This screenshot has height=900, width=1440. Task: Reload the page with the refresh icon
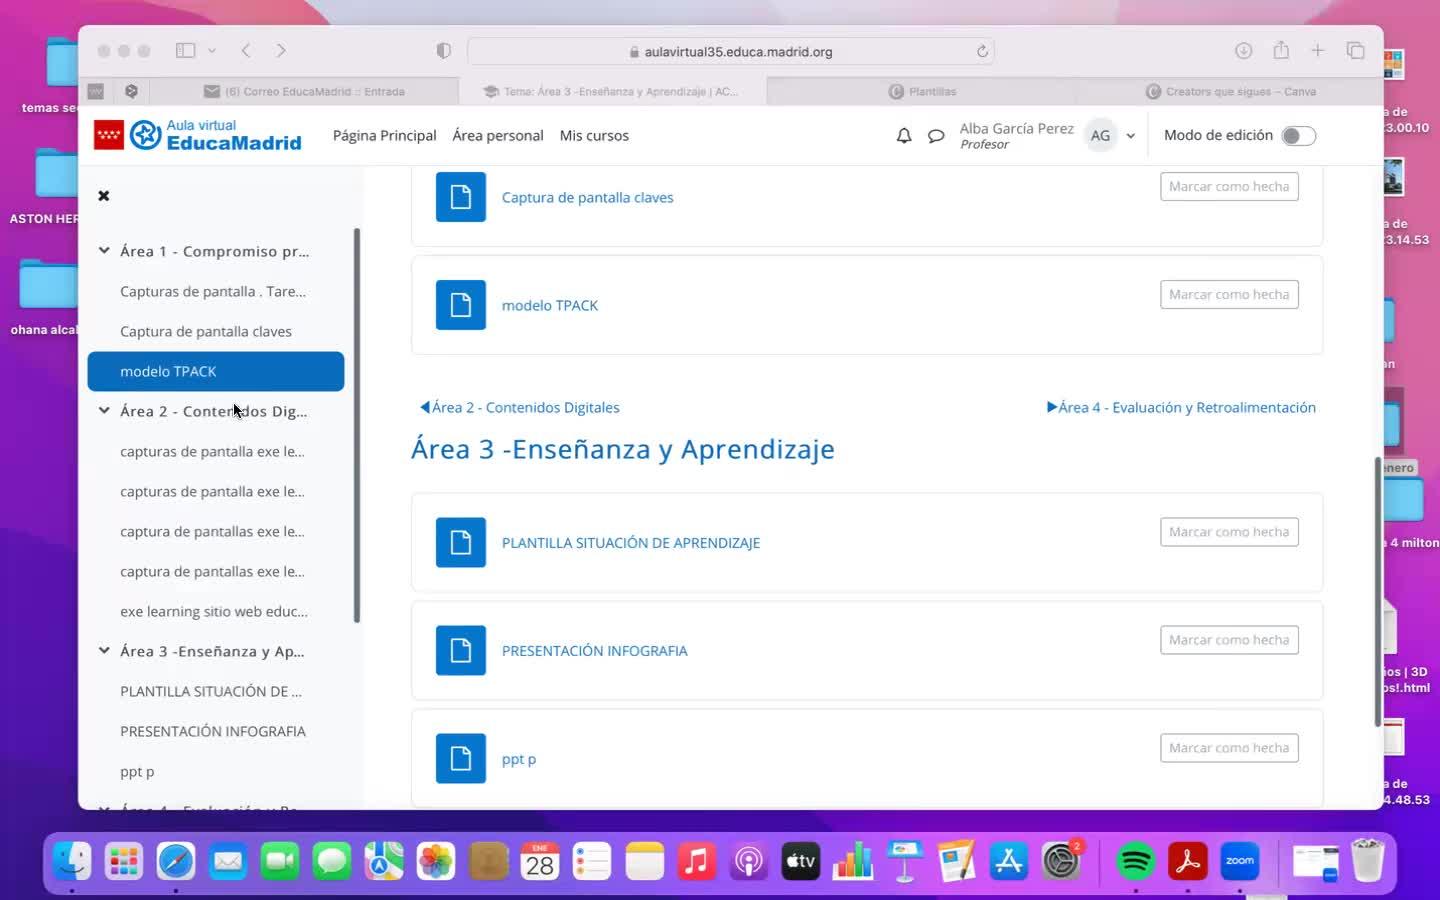point(982,52)
